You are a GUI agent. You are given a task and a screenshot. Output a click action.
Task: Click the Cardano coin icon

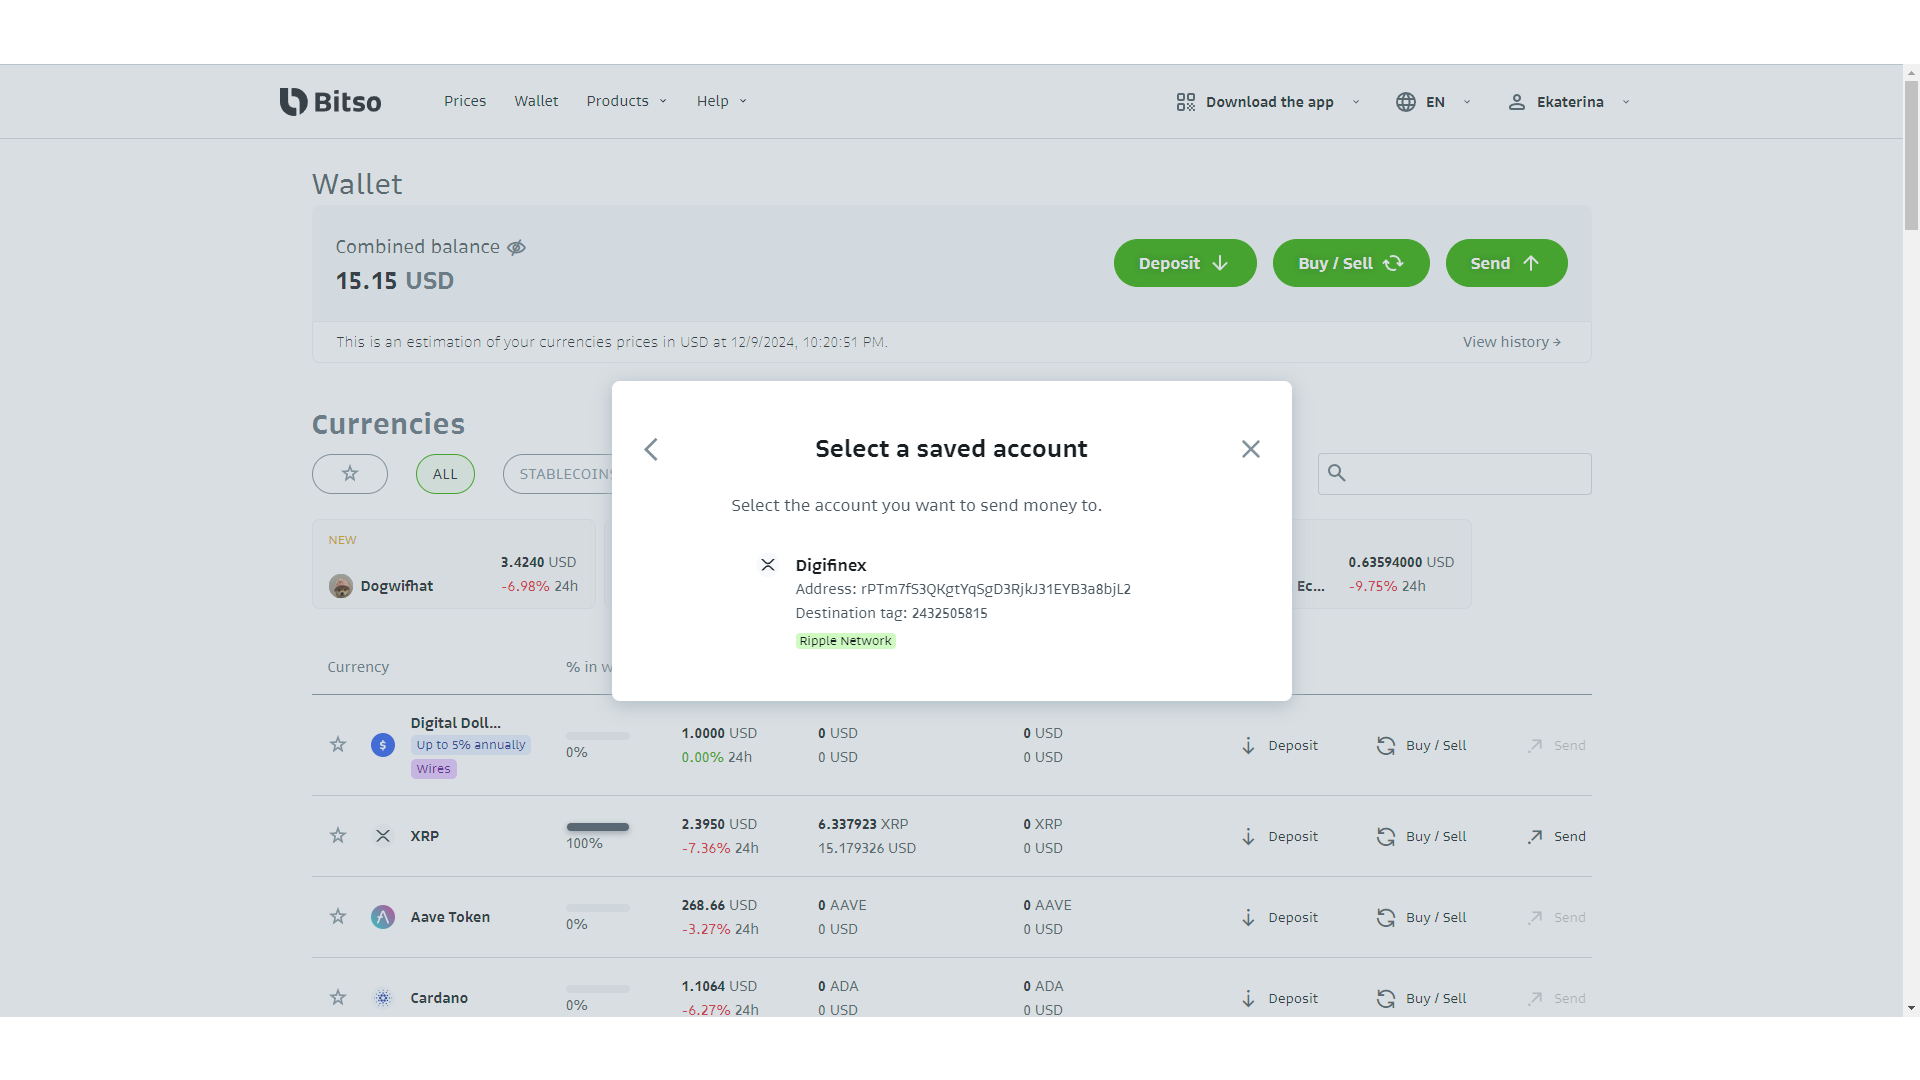coord(383,998)
